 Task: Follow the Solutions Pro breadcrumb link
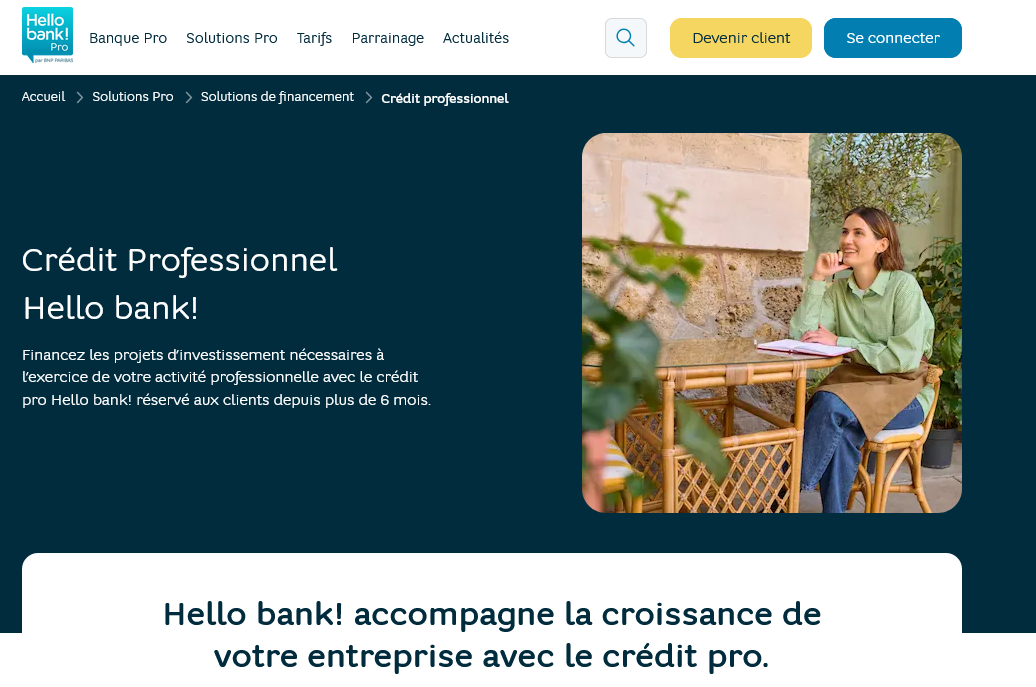click(133, 97)
